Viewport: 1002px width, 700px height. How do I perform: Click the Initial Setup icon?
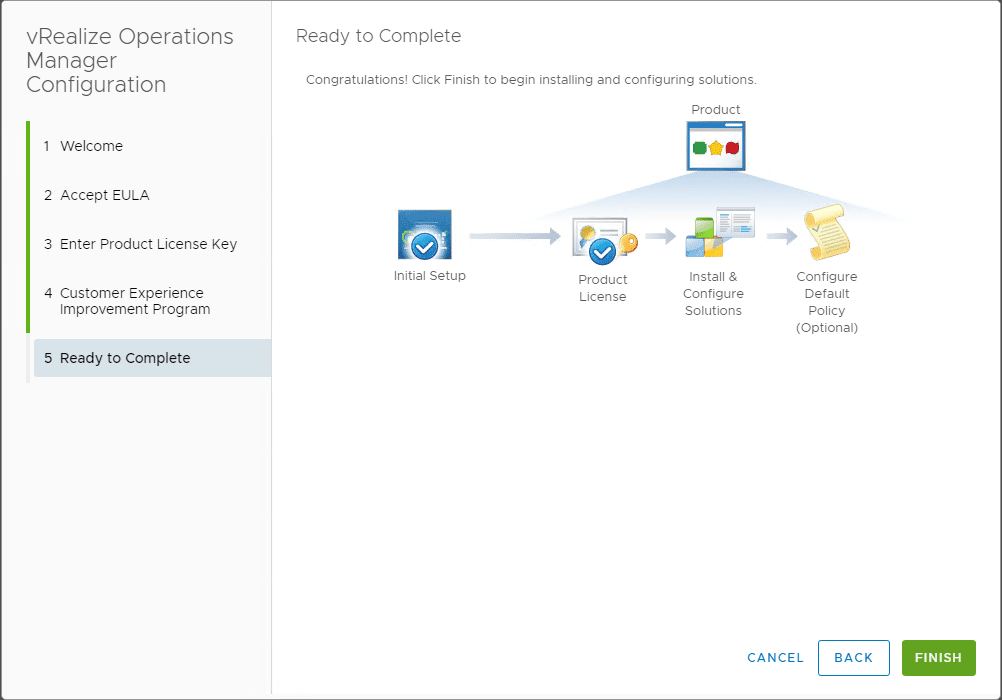point(425,235)
